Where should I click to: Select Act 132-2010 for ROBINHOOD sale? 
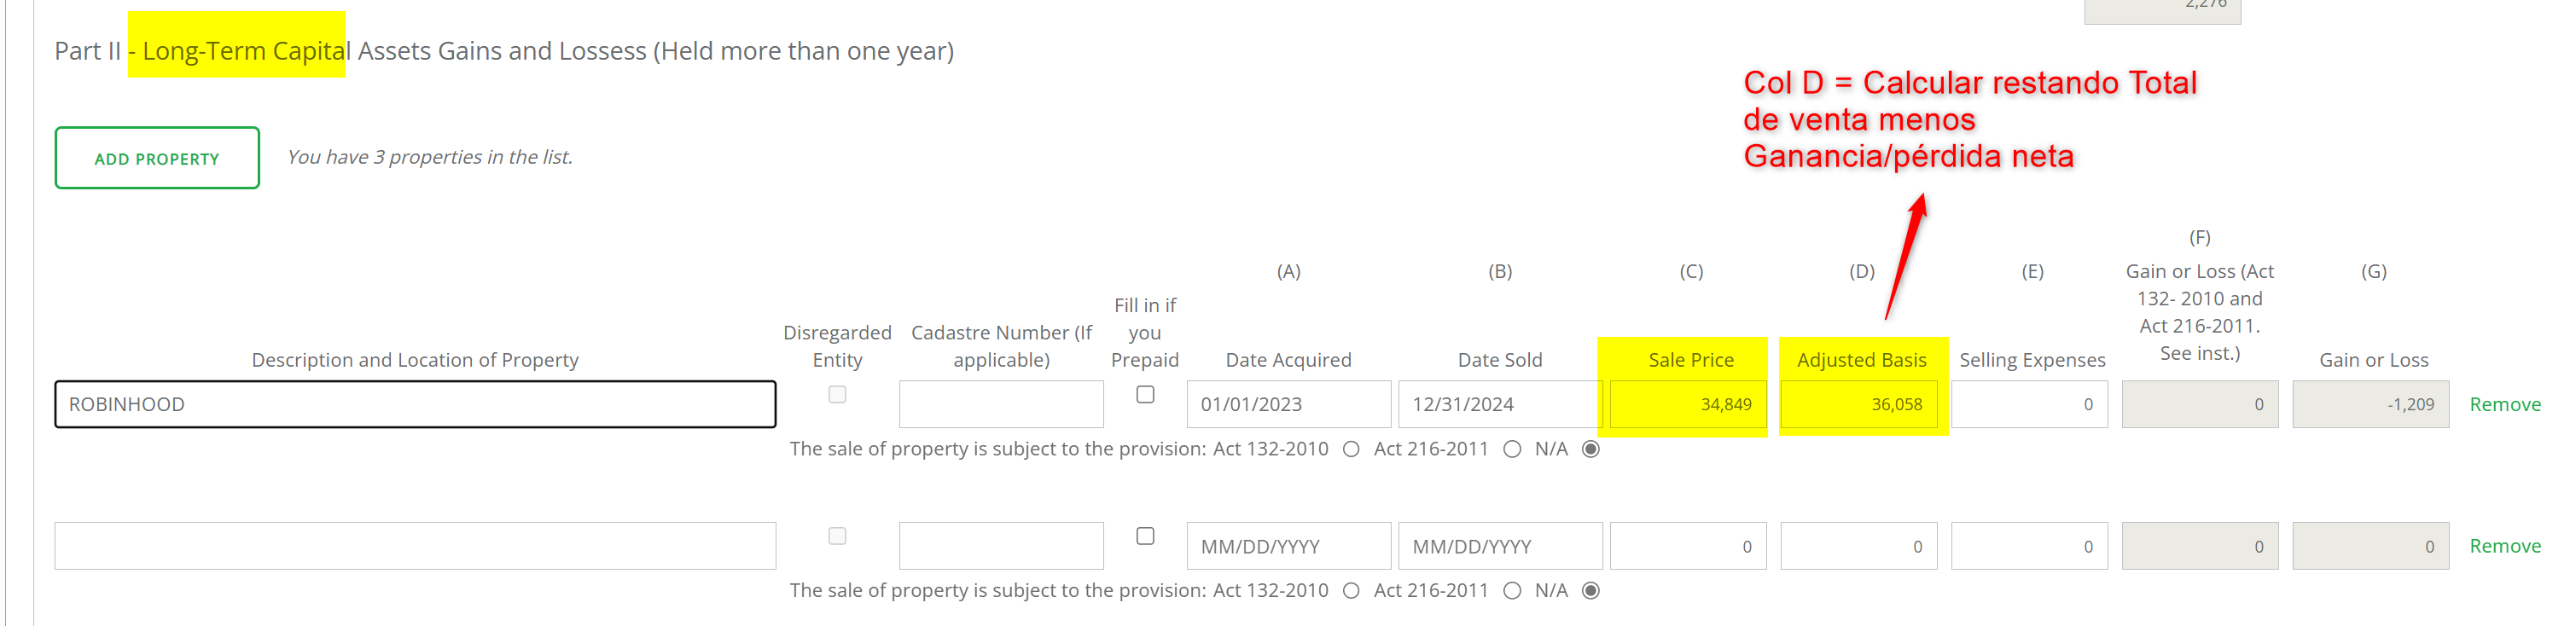click(1351, 449)
